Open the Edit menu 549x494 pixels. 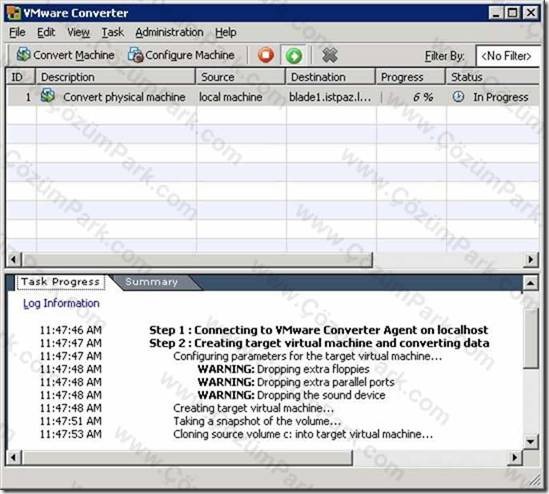point(46,32)
